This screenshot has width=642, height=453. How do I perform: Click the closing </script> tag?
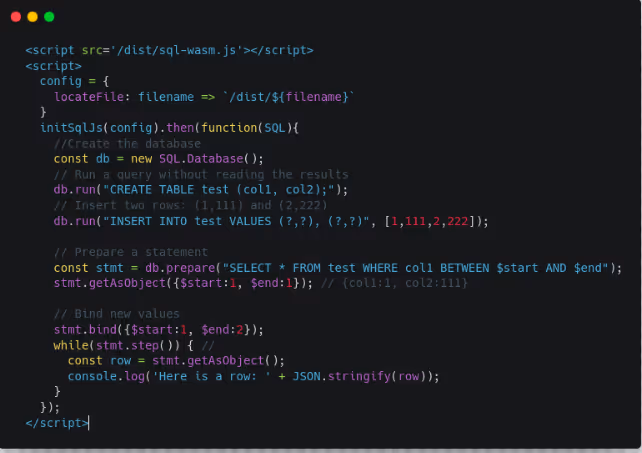point(57,423)
